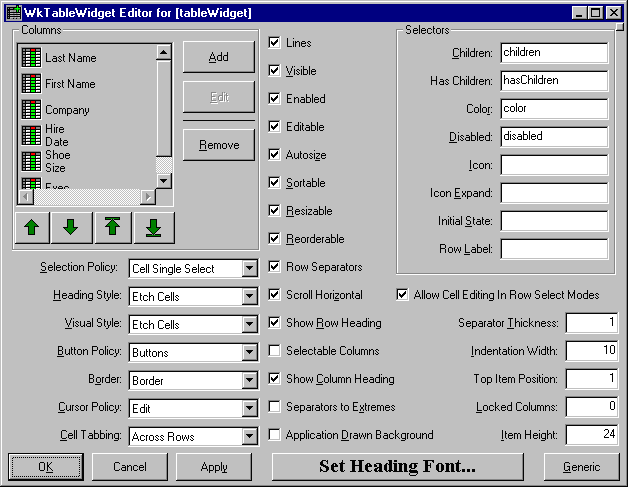This screenshot has width=628, height=487.
Task: Select the First Name column icon
Action: click(x=31, y=84)
